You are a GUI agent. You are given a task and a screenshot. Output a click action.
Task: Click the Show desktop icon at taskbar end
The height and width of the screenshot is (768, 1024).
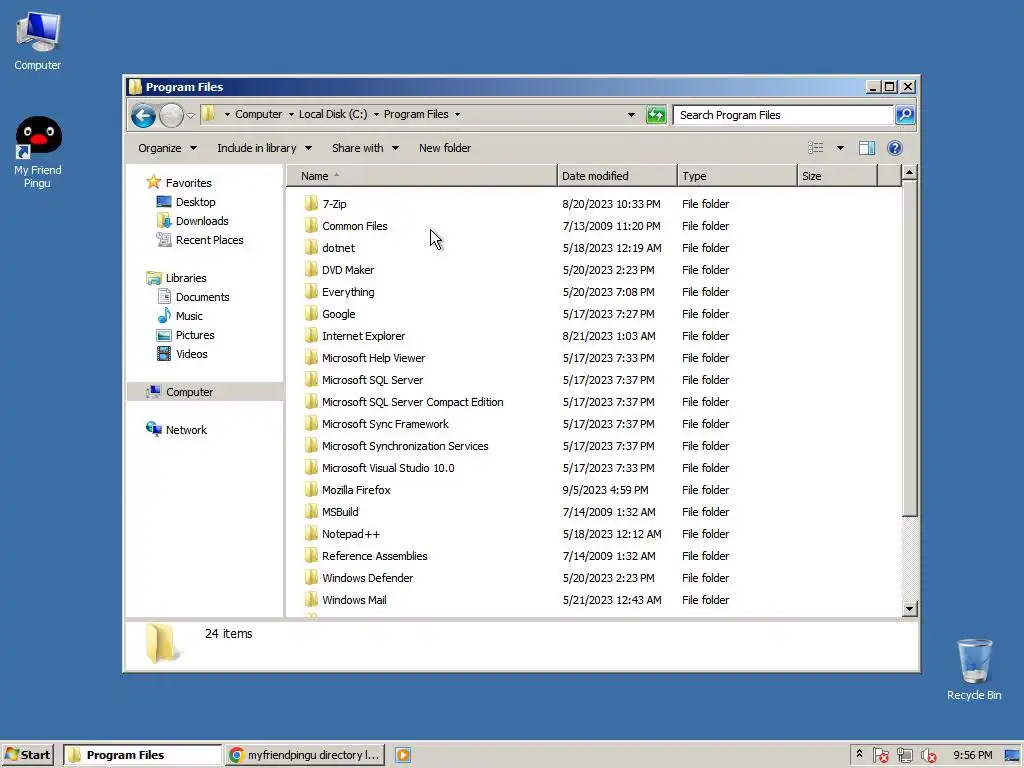point(1012,756)
